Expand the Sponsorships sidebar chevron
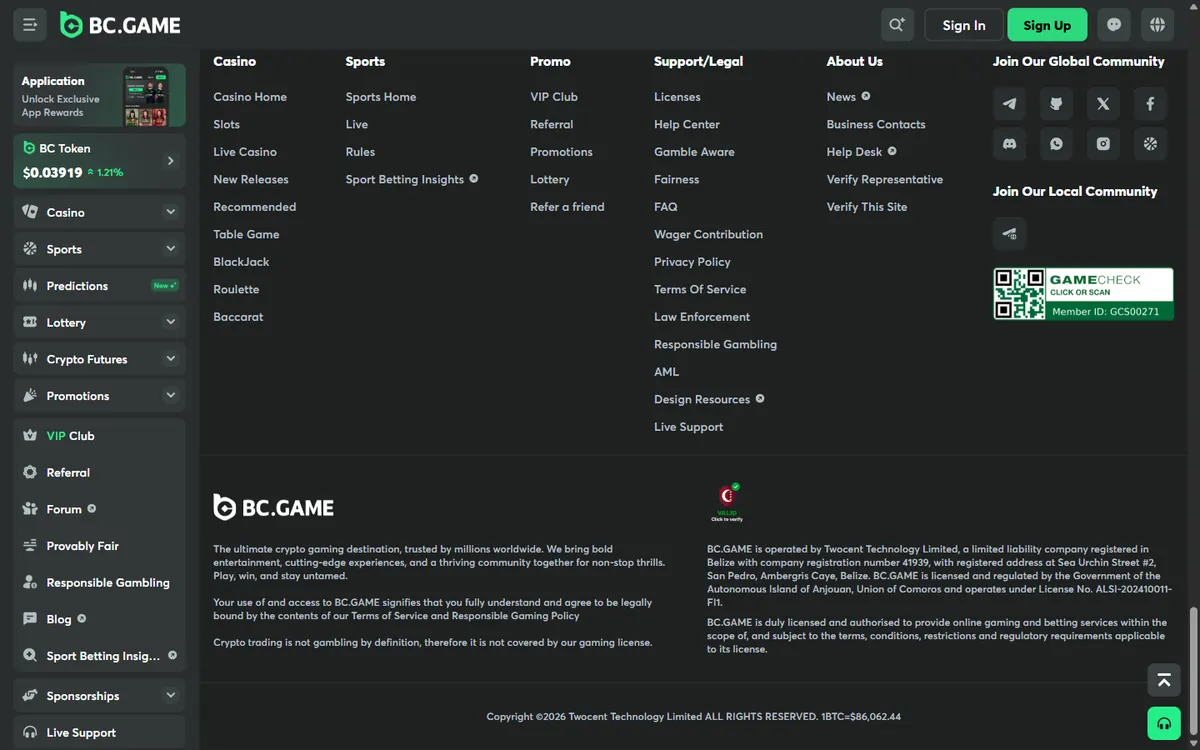This screenshot has width=1200, height=750. (170, 696)
